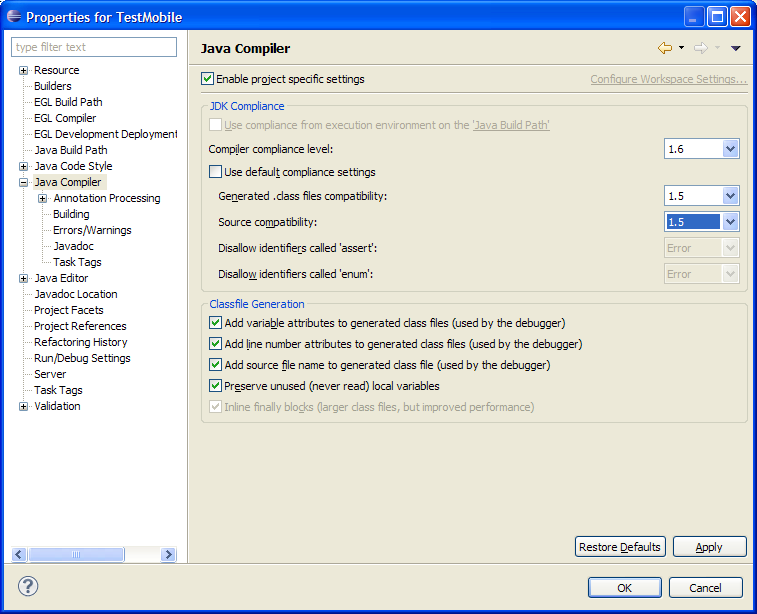Click the Resource label in tree
Image resolution: width=757 pixels, height=614 pixels.
coord(56,70)
